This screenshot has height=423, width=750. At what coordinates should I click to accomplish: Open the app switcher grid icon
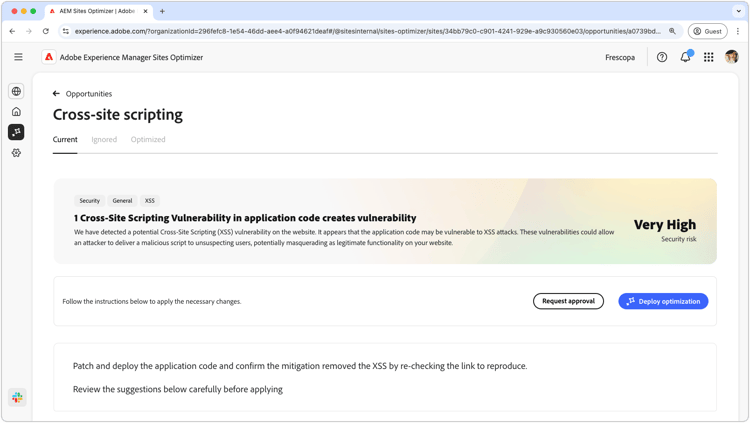pyautogui.click(x=708, y=57)
